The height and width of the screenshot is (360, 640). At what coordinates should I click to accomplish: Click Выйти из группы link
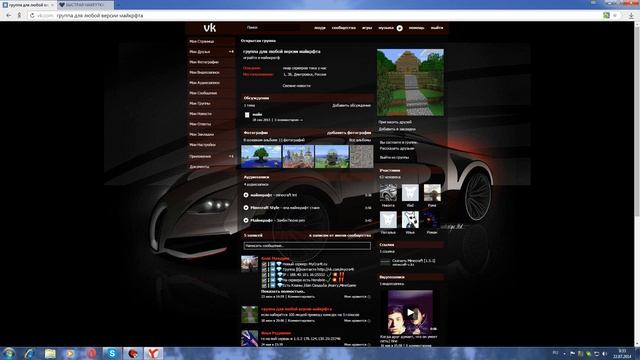point(394,157)
